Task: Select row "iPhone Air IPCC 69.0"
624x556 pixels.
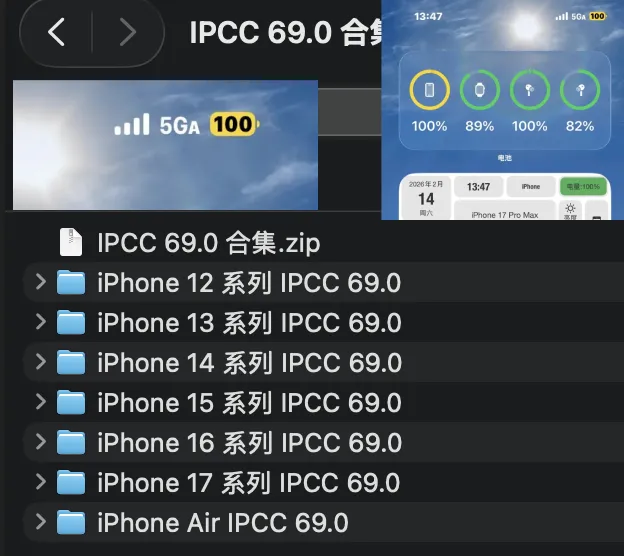Action: coord(324,522)
